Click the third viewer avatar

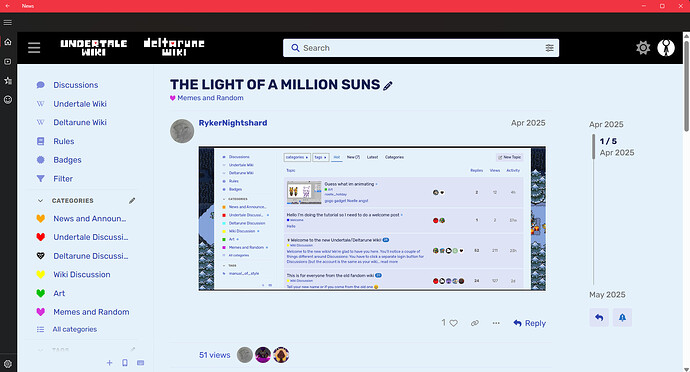coord(281,355)
